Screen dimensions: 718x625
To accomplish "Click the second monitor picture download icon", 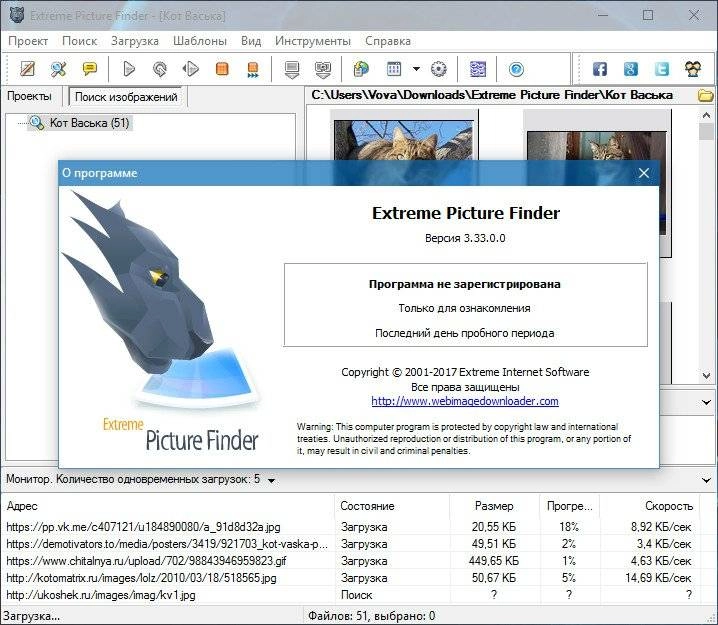I will click(323, 70).
